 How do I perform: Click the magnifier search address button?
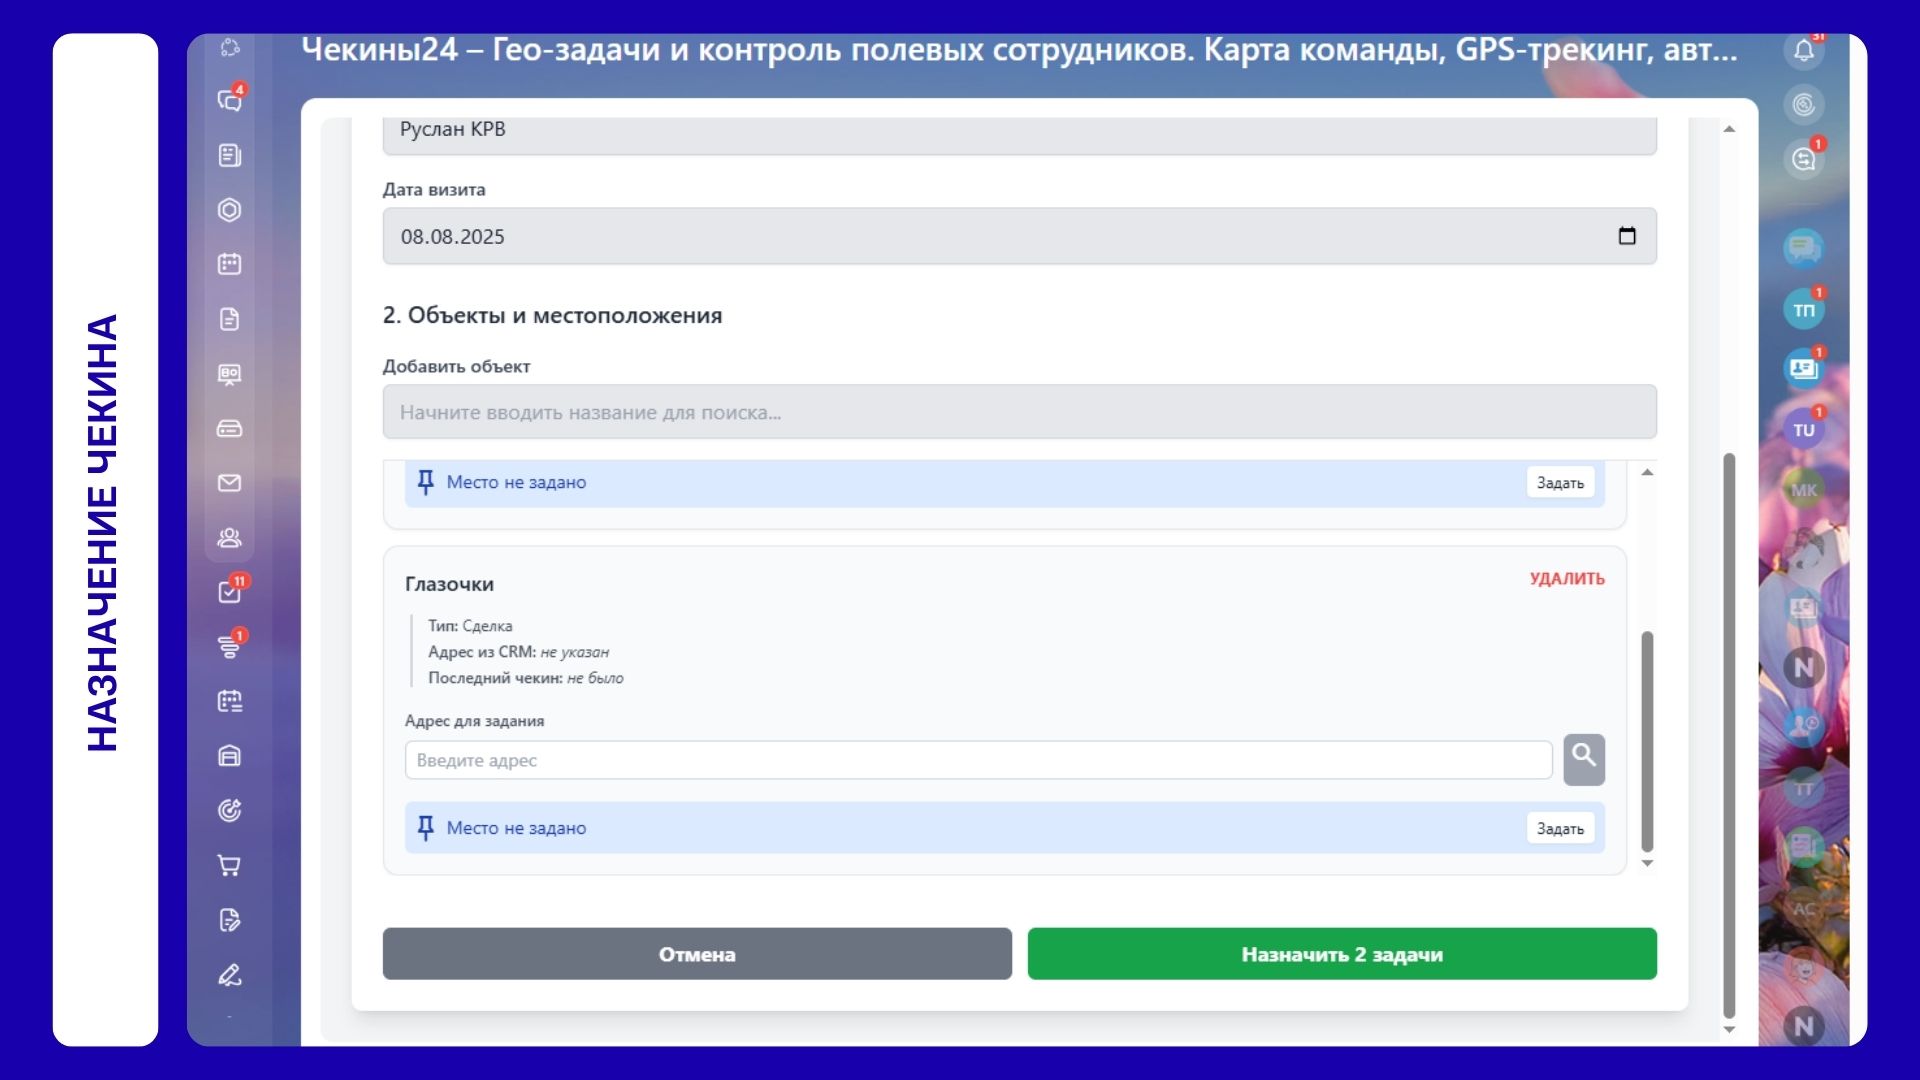(1584, 759)
